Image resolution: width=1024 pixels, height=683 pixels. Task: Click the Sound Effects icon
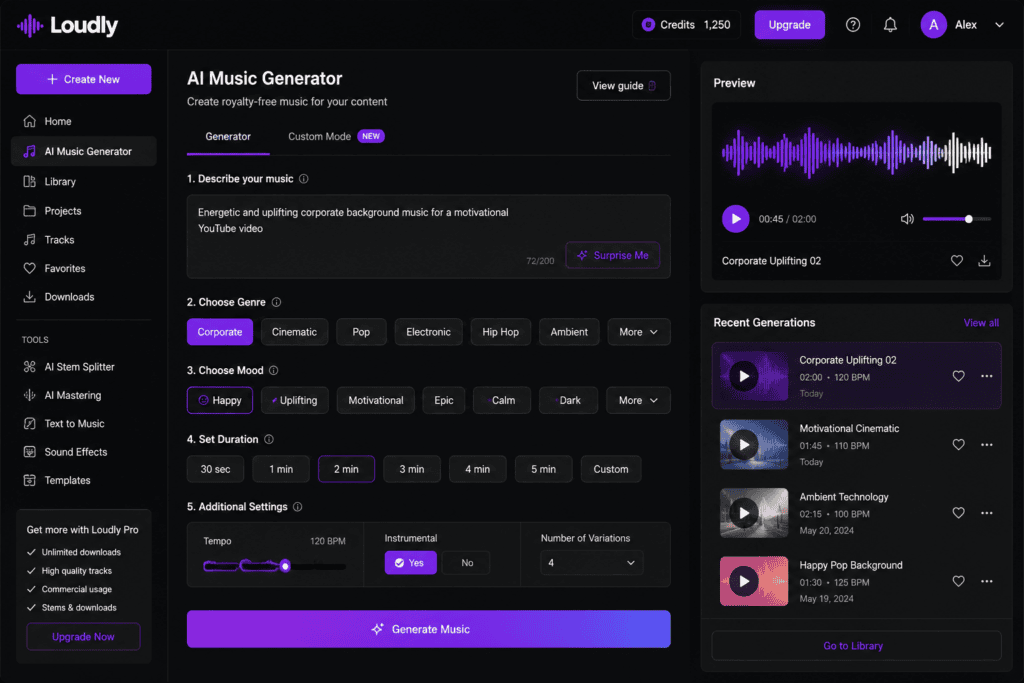[29, 452]
